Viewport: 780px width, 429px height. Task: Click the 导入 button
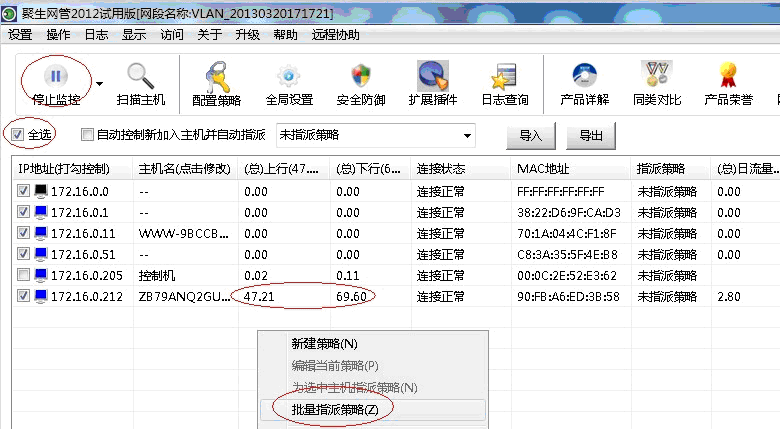[x=530, y=136]
